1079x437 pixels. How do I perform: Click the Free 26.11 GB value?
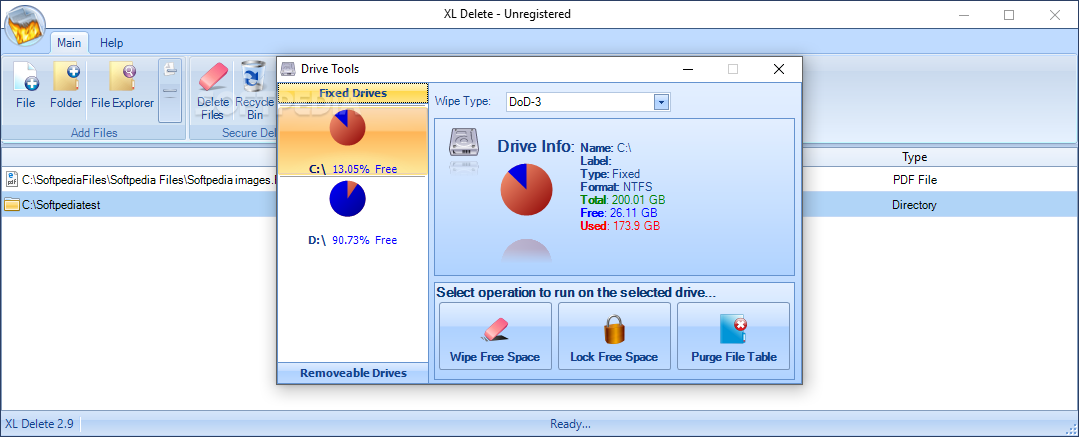(x=617, y=213)
